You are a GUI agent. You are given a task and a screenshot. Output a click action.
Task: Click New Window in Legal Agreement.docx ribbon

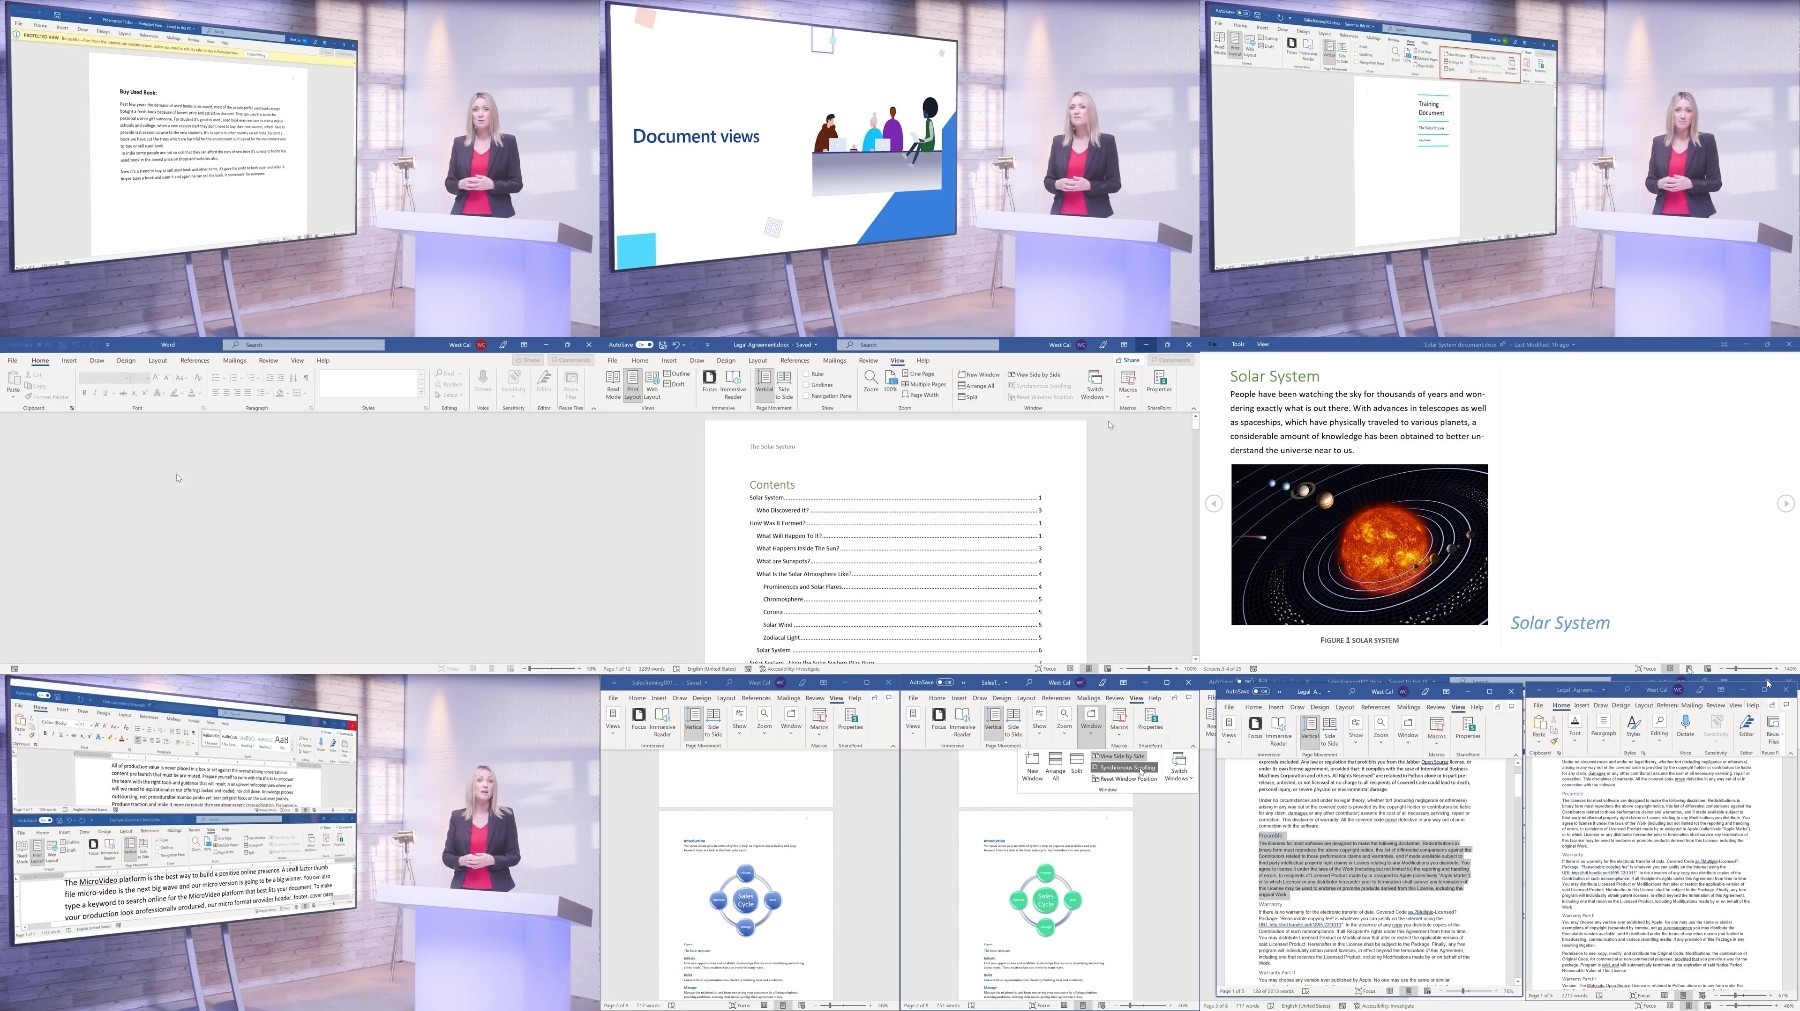979,375
